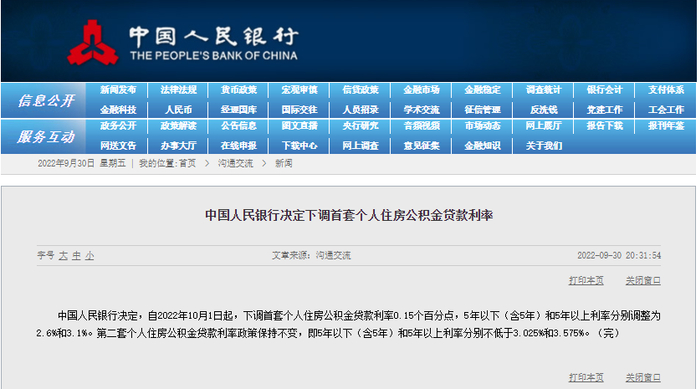Open 货币政策 in navigation
700x389 pixels.
pyautogui.click(x=239, y=90)
